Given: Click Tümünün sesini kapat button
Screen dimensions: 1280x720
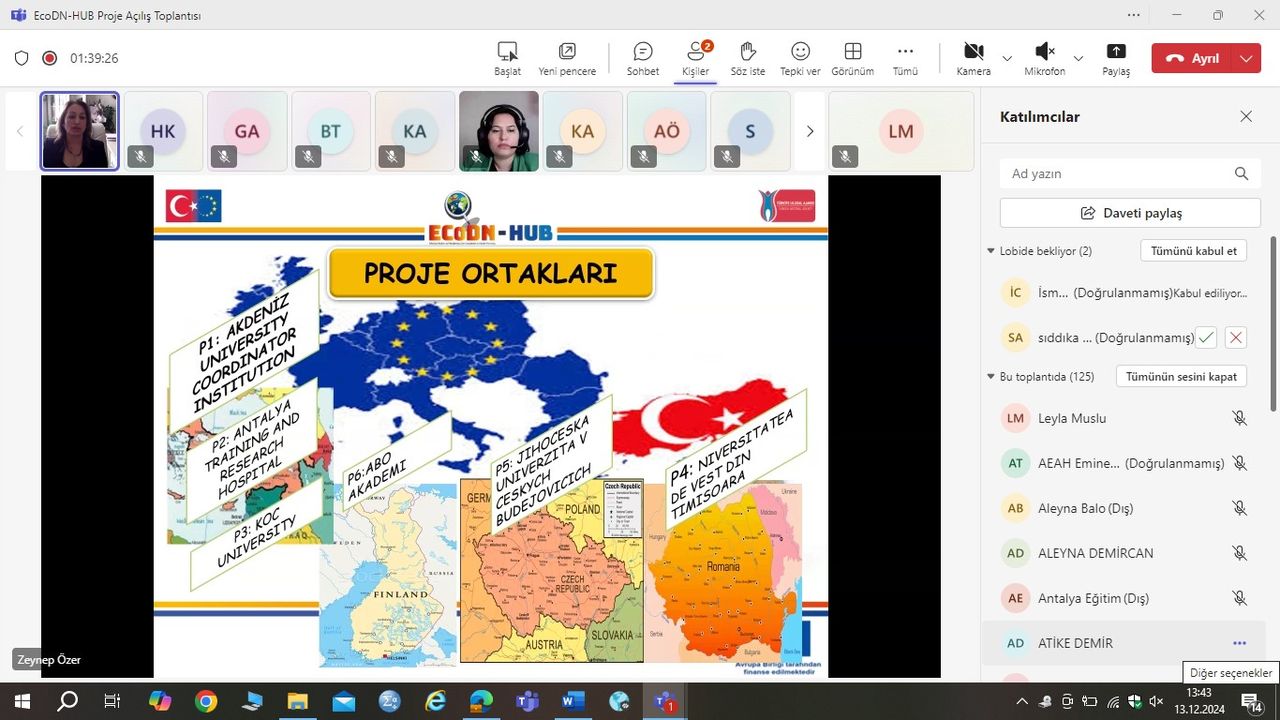Looking at the screenshot, I should coord(1182,377).
